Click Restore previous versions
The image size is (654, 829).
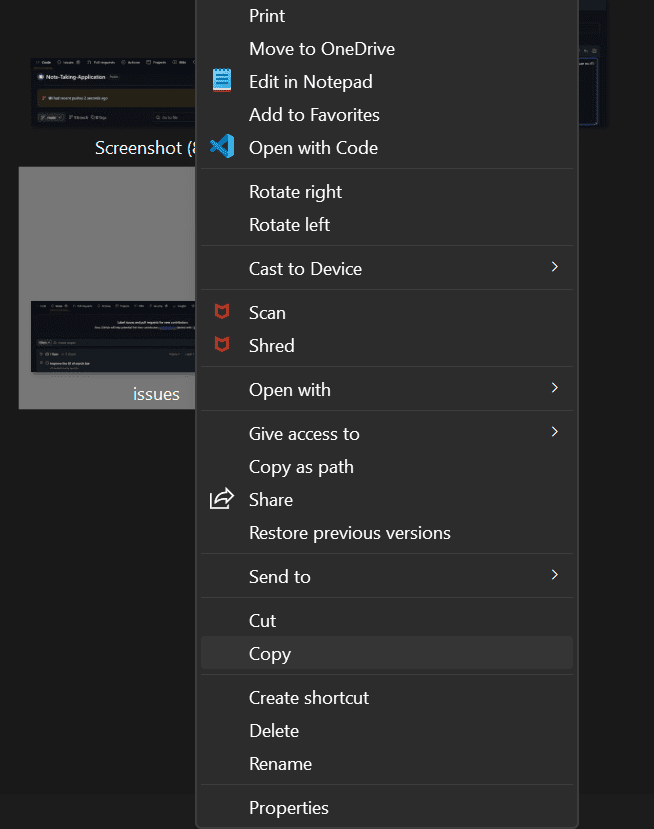[349, 533]
